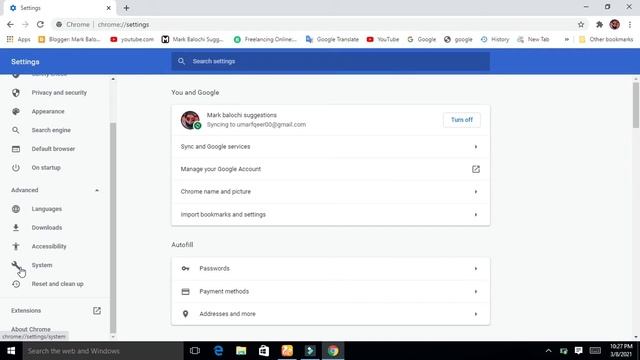Open Appearance settings
The image size is (640, 360).
click(x=48, y=111)
